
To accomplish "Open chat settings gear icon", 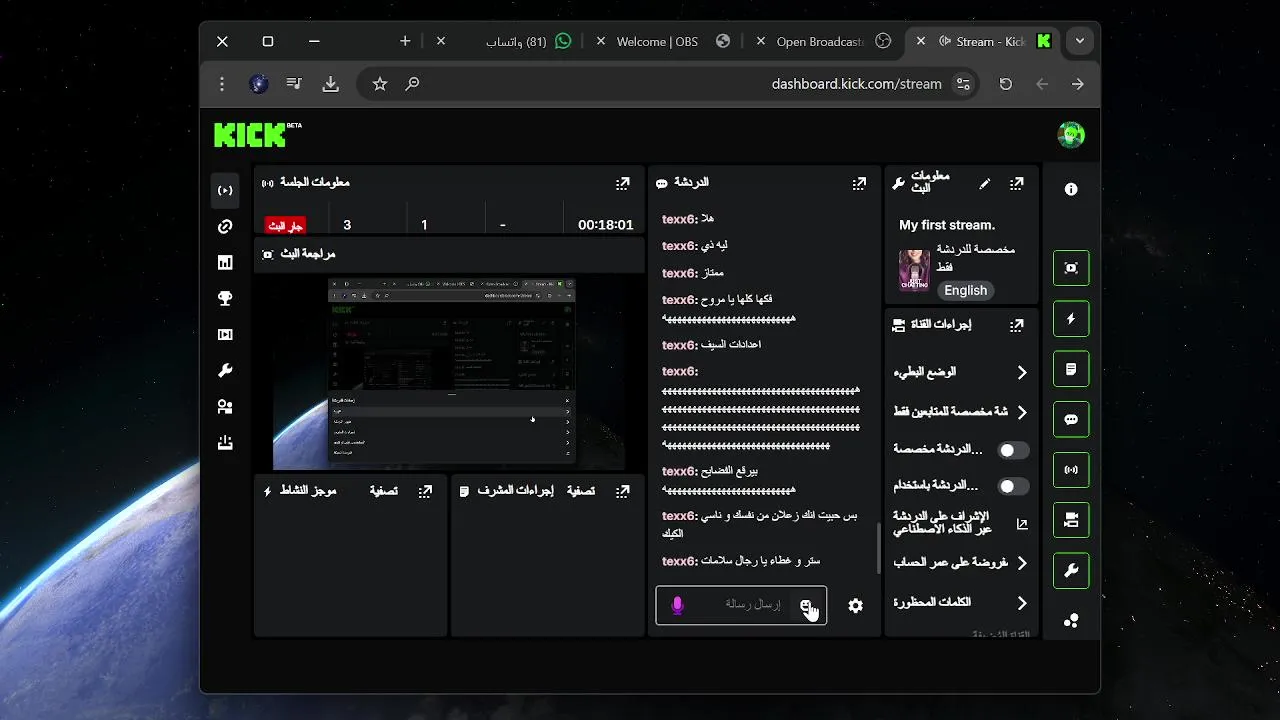I will coord(855,605).
